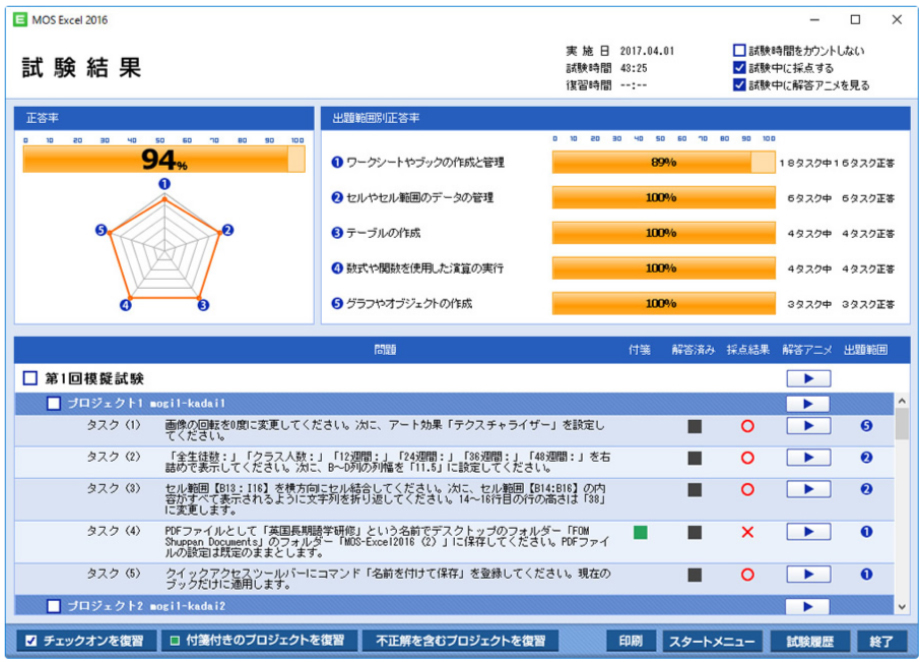Viewport: 923px width, 662px height.
Task: Click node 1 on the radar chart
Action: tap(164, 184)
